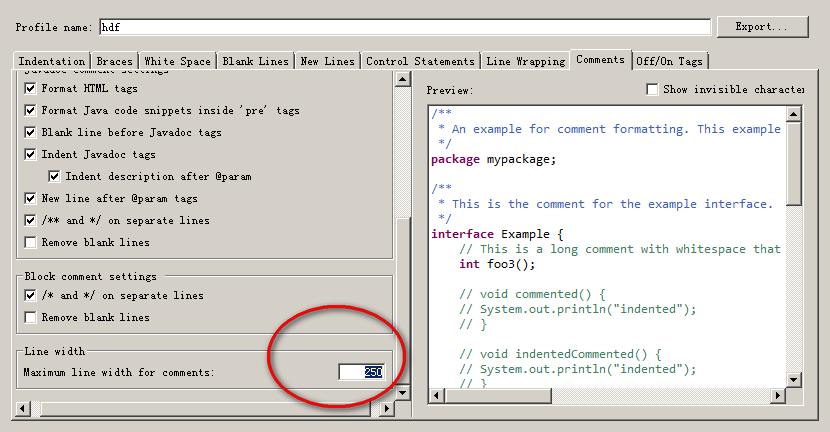
Task: Toggle Format HTML tags checkbox
Action: 30,89
